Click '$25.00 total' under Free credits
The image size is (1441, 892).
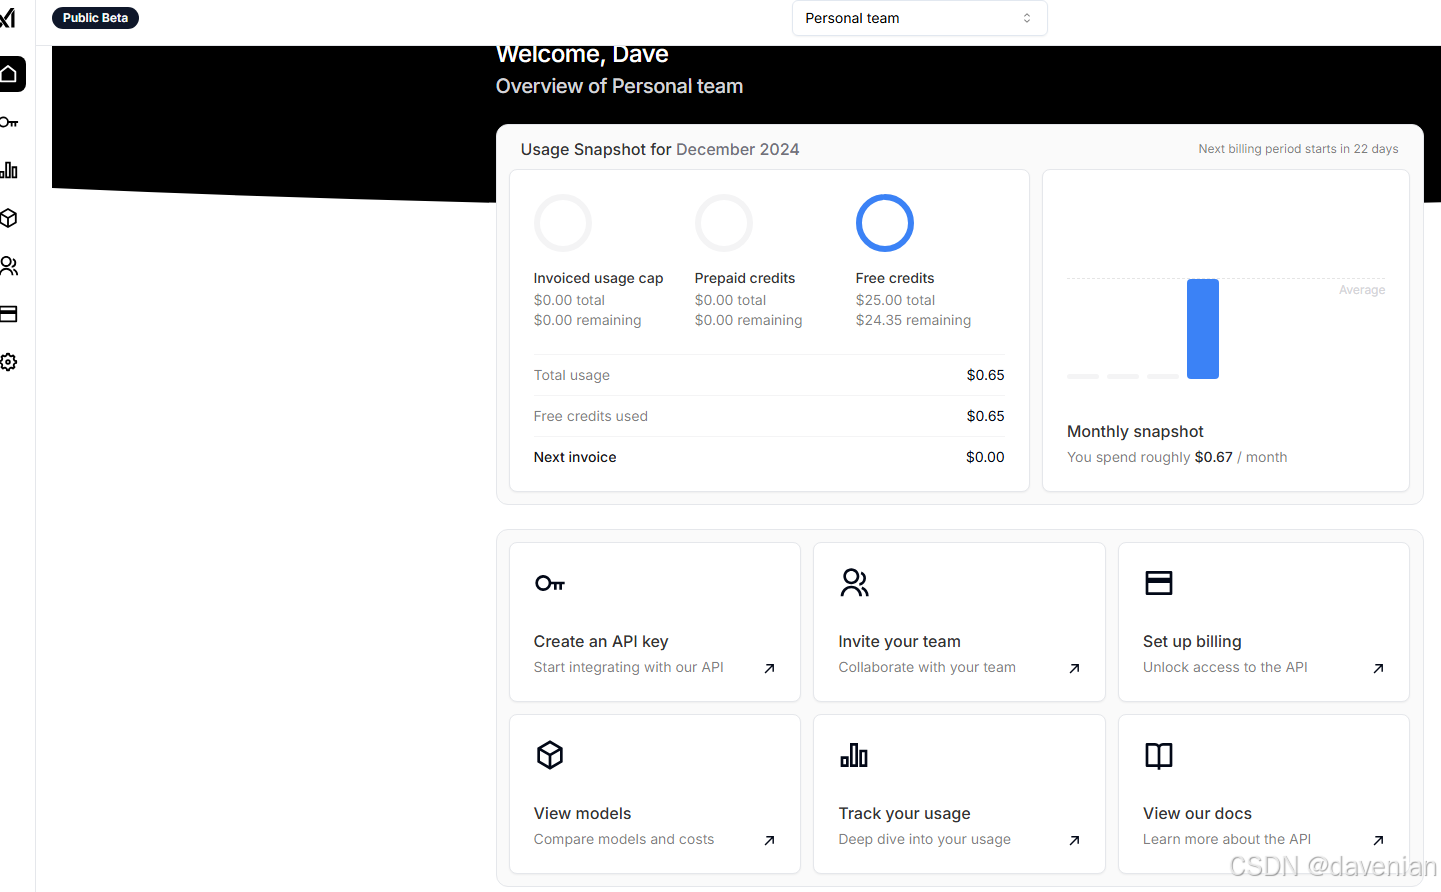[895, 300]
